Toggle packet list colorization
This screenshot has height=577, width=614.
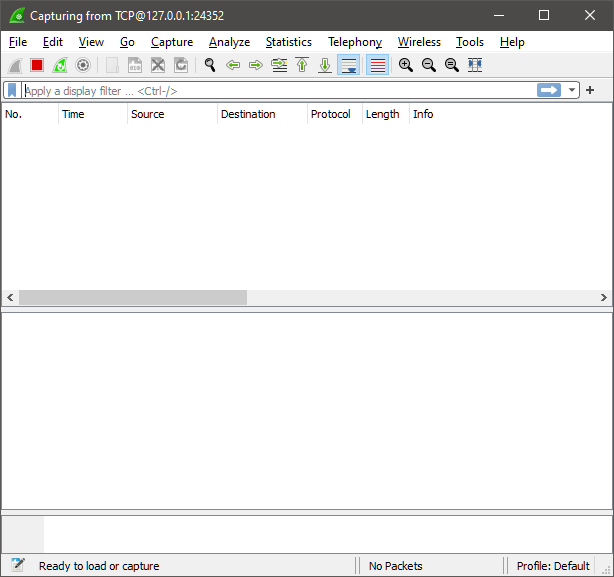click(377, 65)
